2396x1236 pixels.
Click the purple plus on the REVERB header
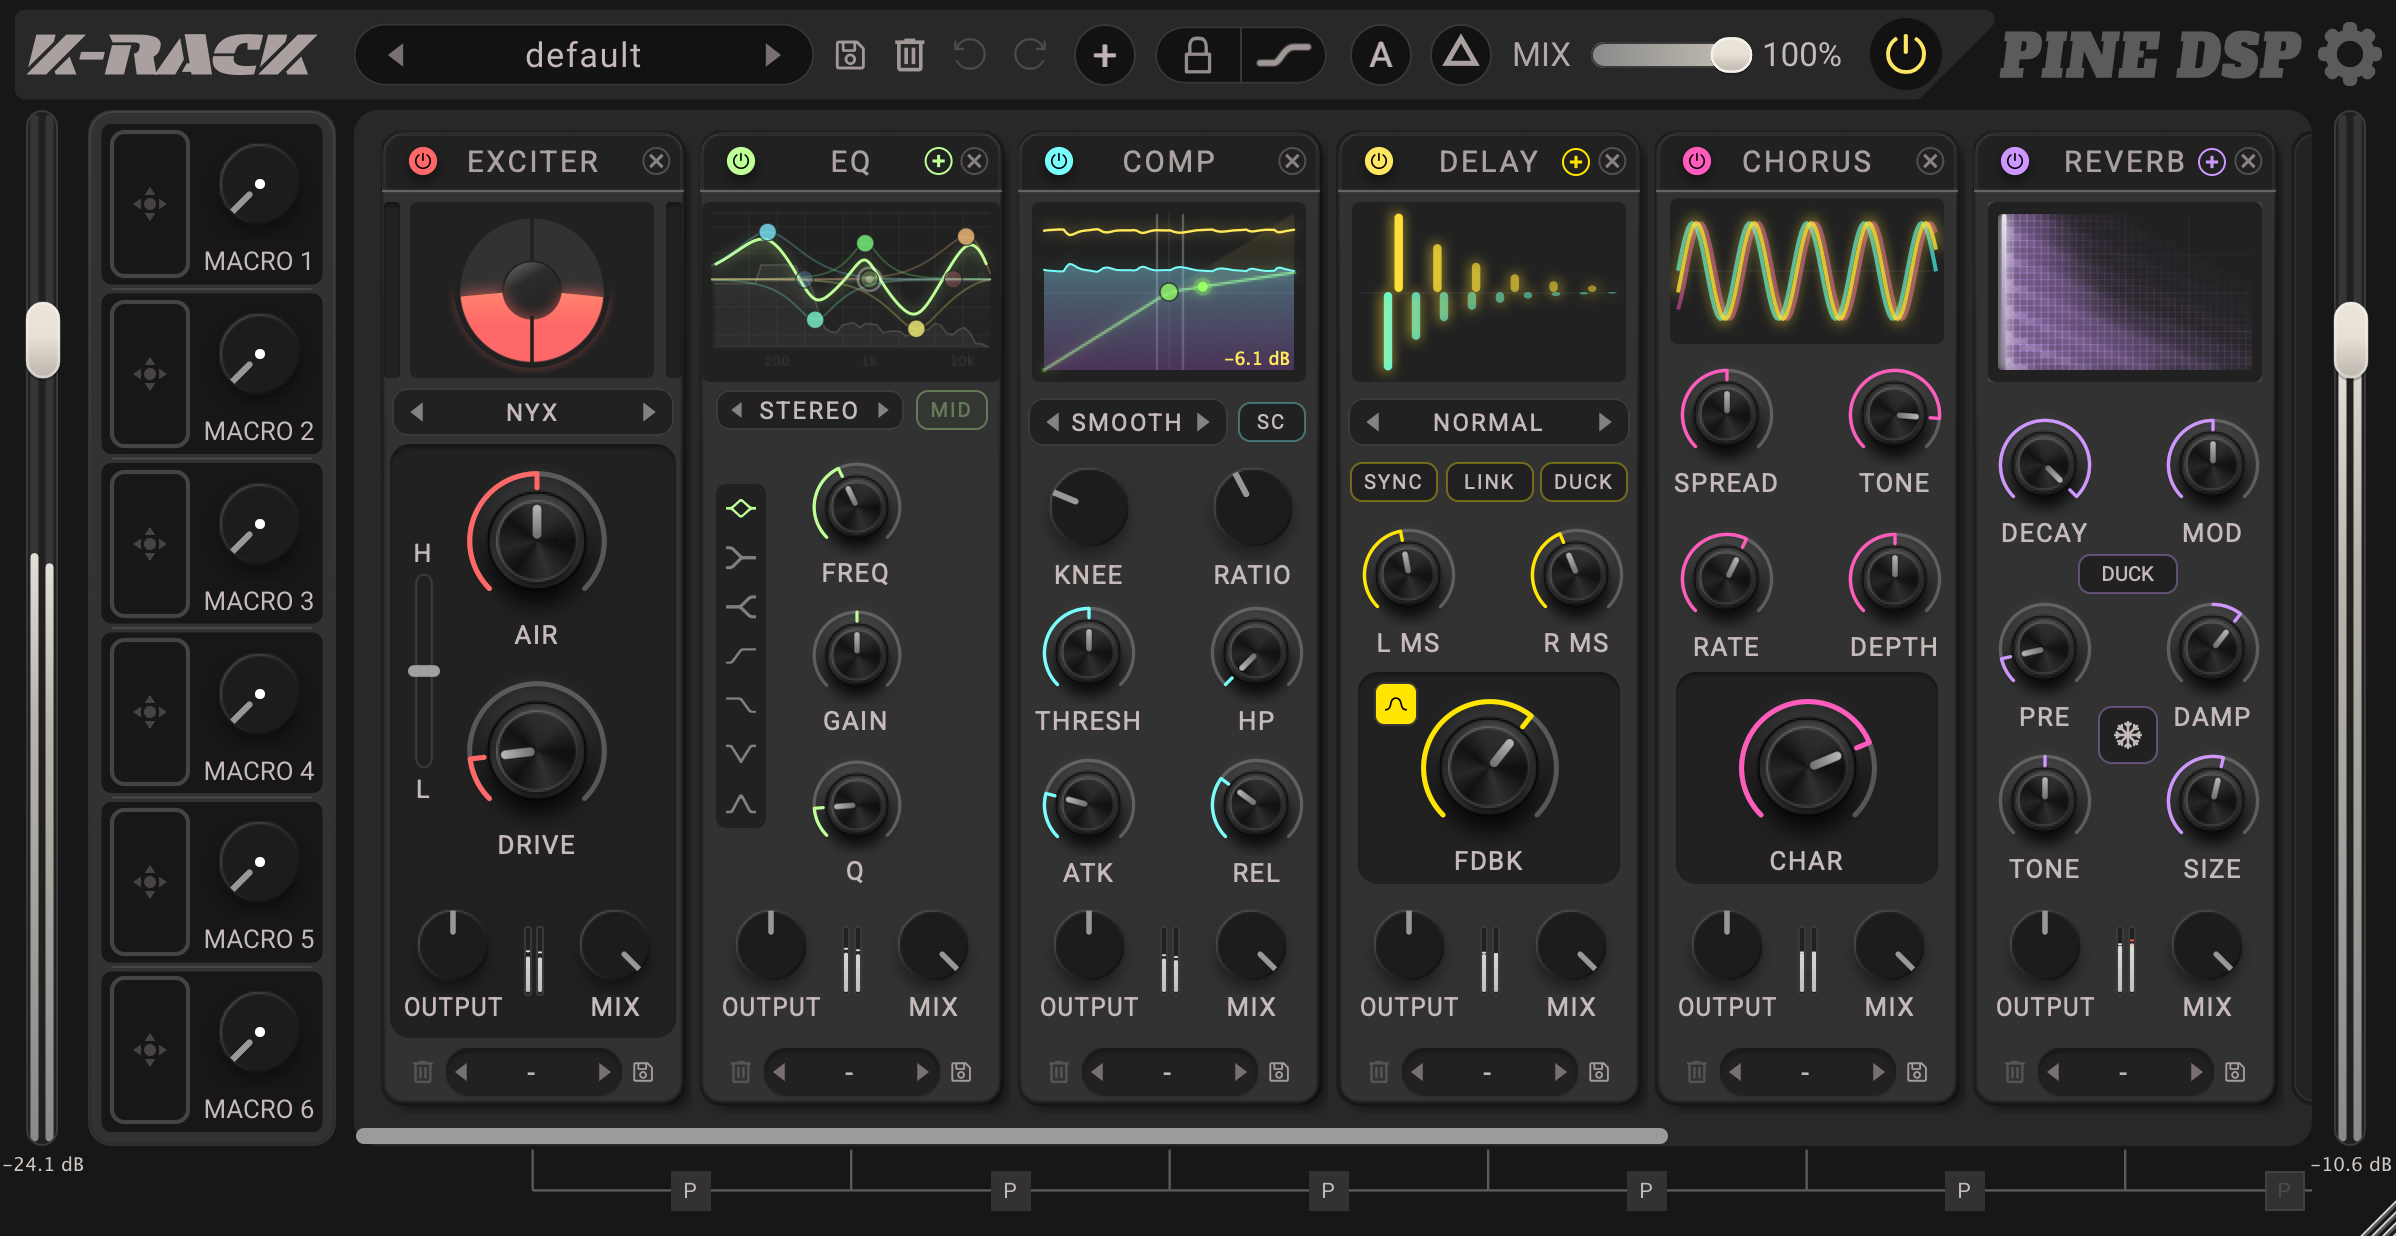pos(2212,161)
